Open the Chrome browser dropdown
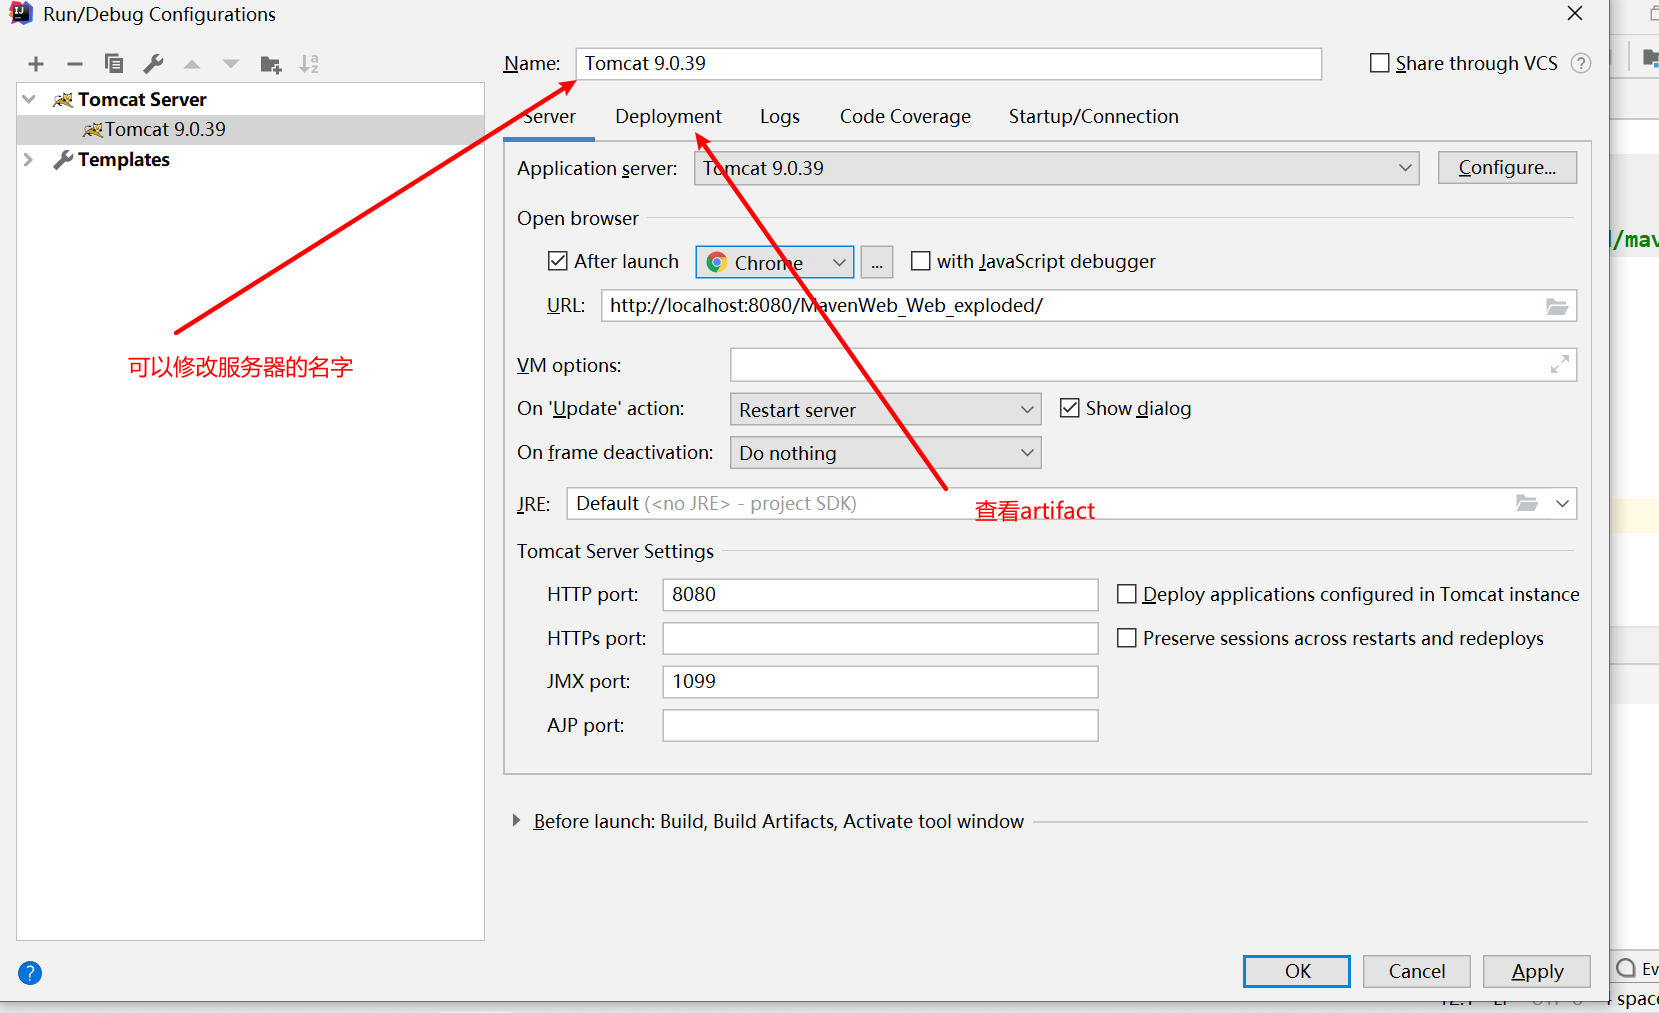This screenshot has height=1013, width=1659. click(775, 262)
